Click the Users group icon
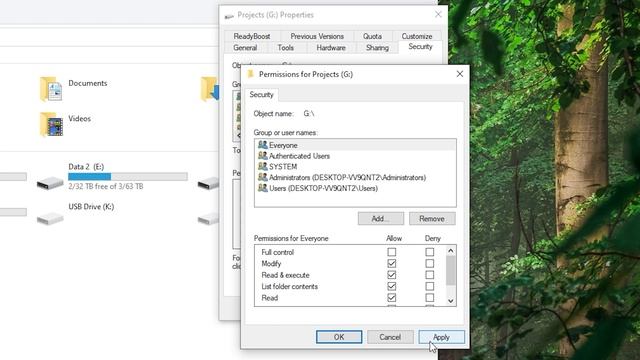640x360 pixels. click(263, 188)
